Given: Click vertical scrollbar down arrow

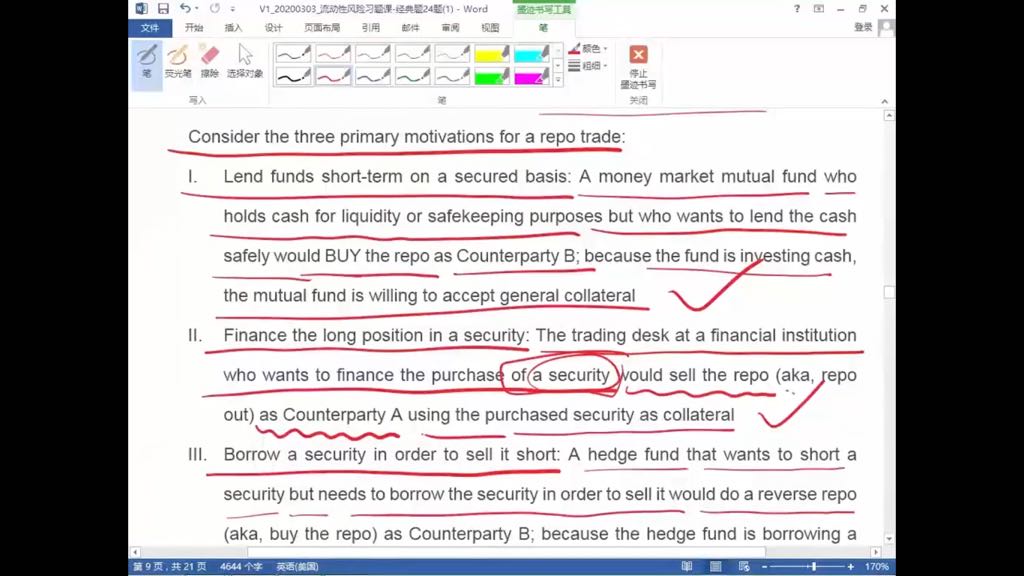Looking at the screenshot, I should 889,539.
